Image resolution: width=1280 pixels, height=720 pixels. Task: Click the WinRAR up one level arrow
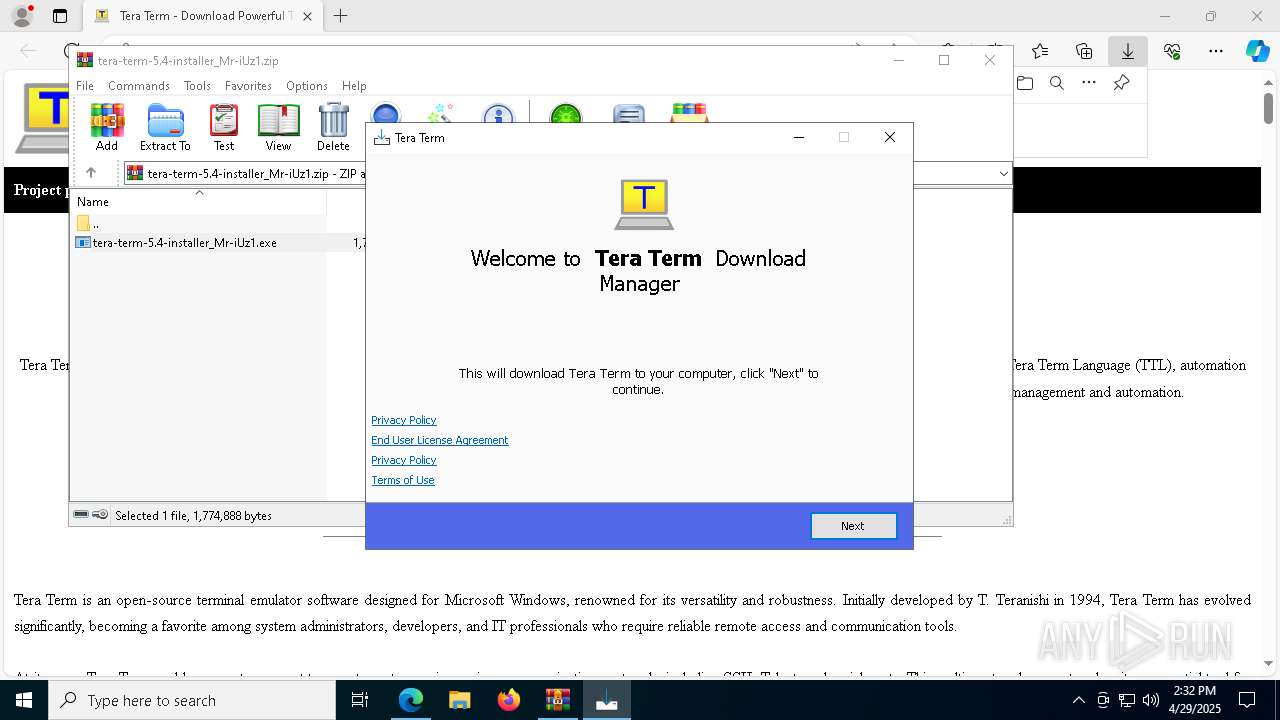pos(91,173)
